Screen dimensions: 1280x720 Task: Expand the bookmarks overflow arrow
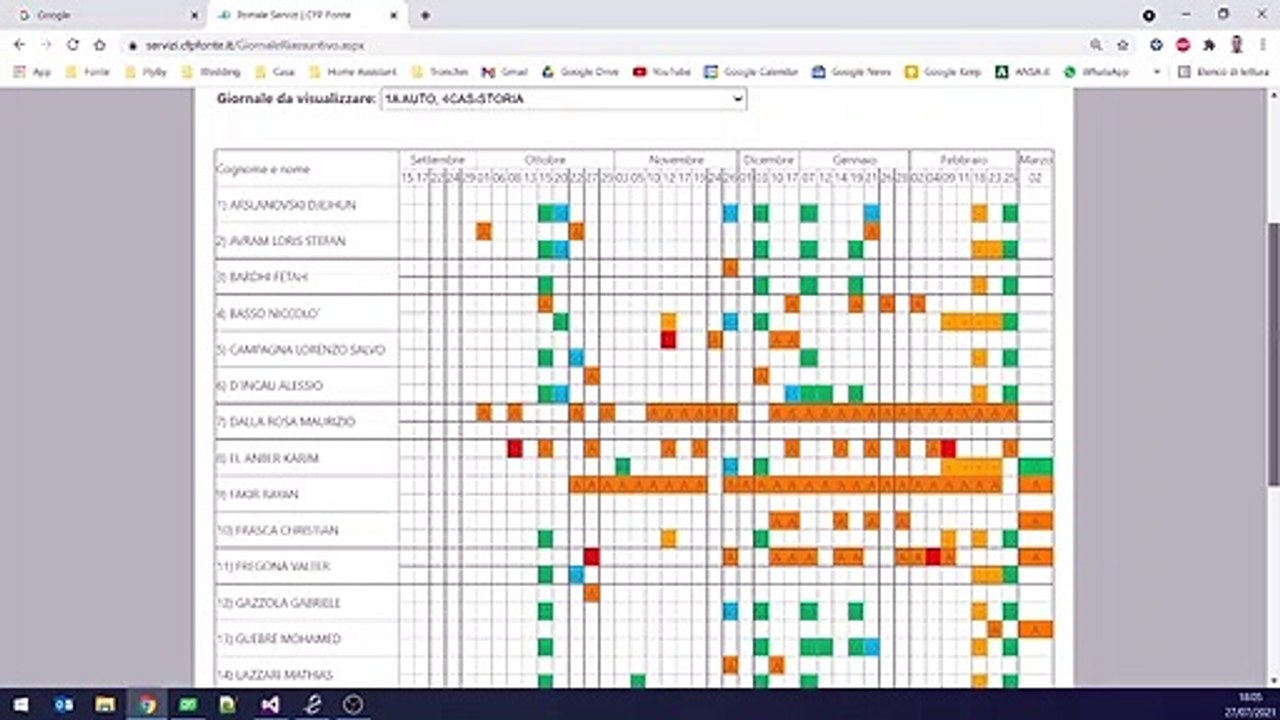pyautogui.click(x=1157, y=72)
